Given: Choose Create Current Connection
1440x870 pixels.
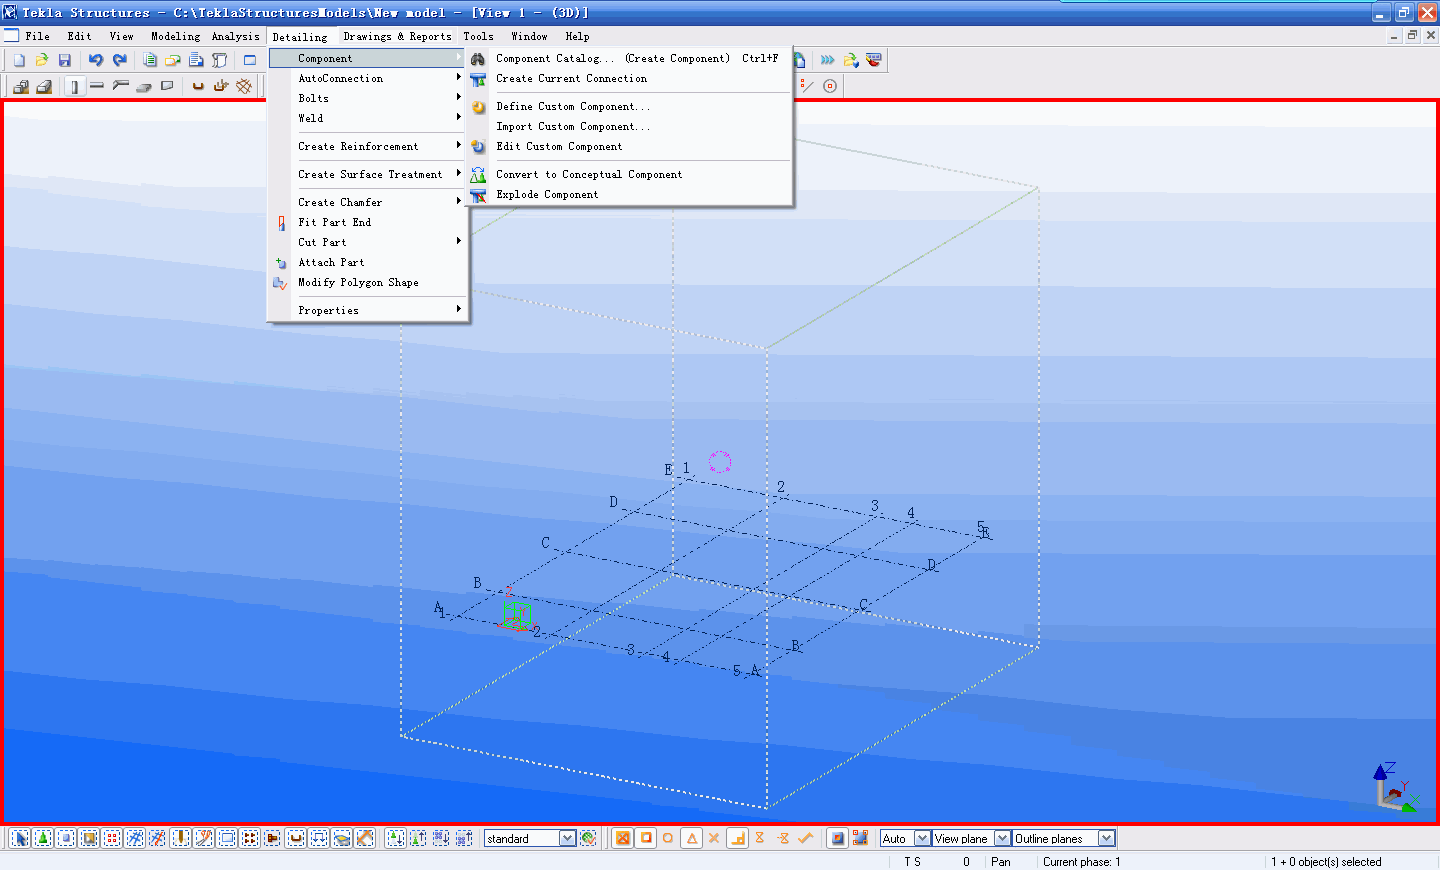Looking at the screenshot, I should coord(631,78).
